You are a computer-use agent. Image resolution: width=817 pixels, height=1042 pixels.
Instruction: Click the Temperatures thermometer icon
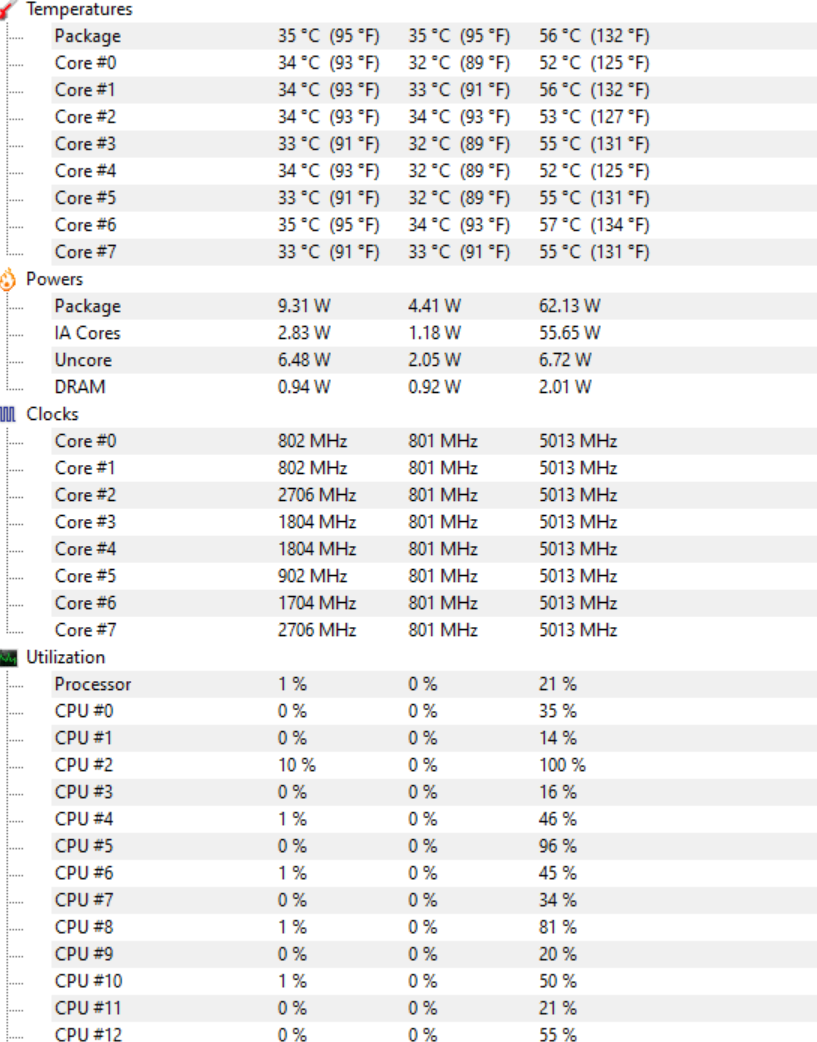pos(8,9)
